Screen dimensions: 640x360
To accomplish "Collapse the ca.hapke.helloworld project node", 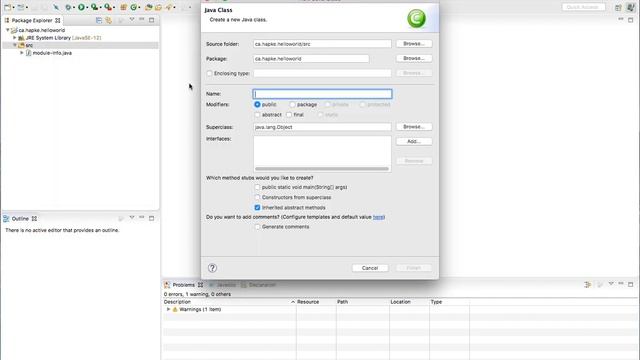I will pyautogui.click(x=7, y=30).
